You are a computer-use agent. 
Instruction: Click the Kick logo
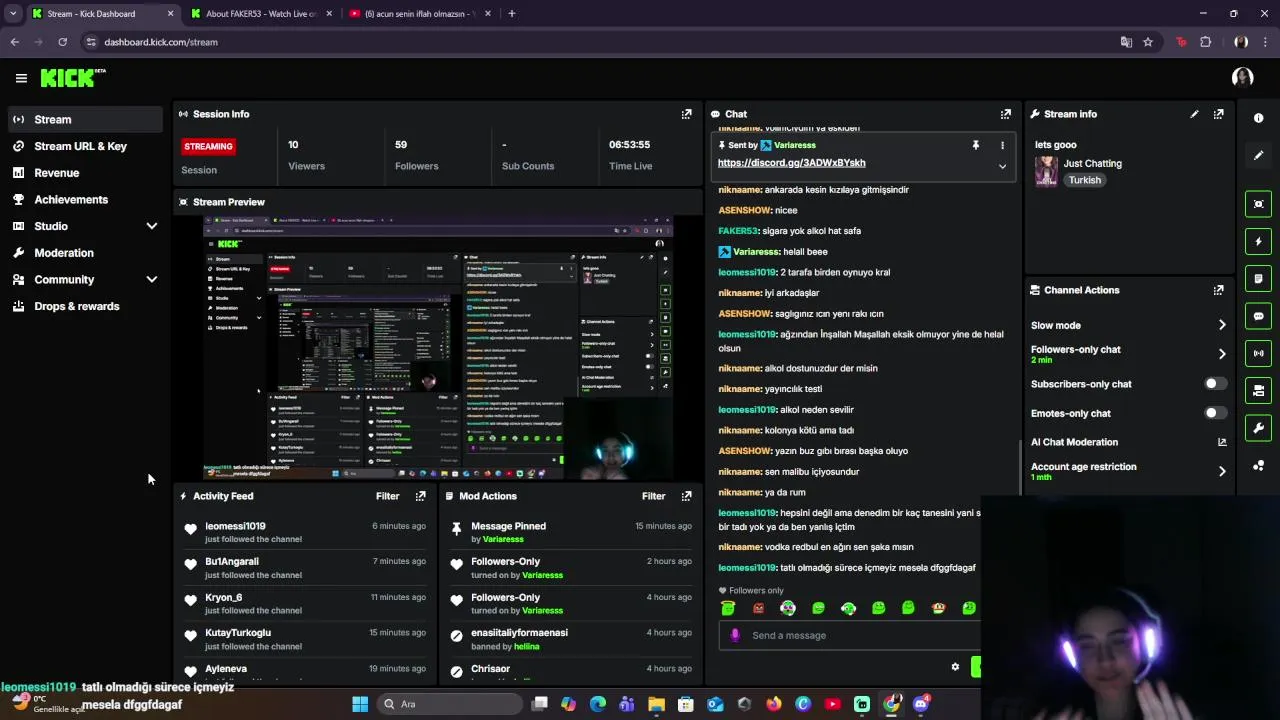73,78
